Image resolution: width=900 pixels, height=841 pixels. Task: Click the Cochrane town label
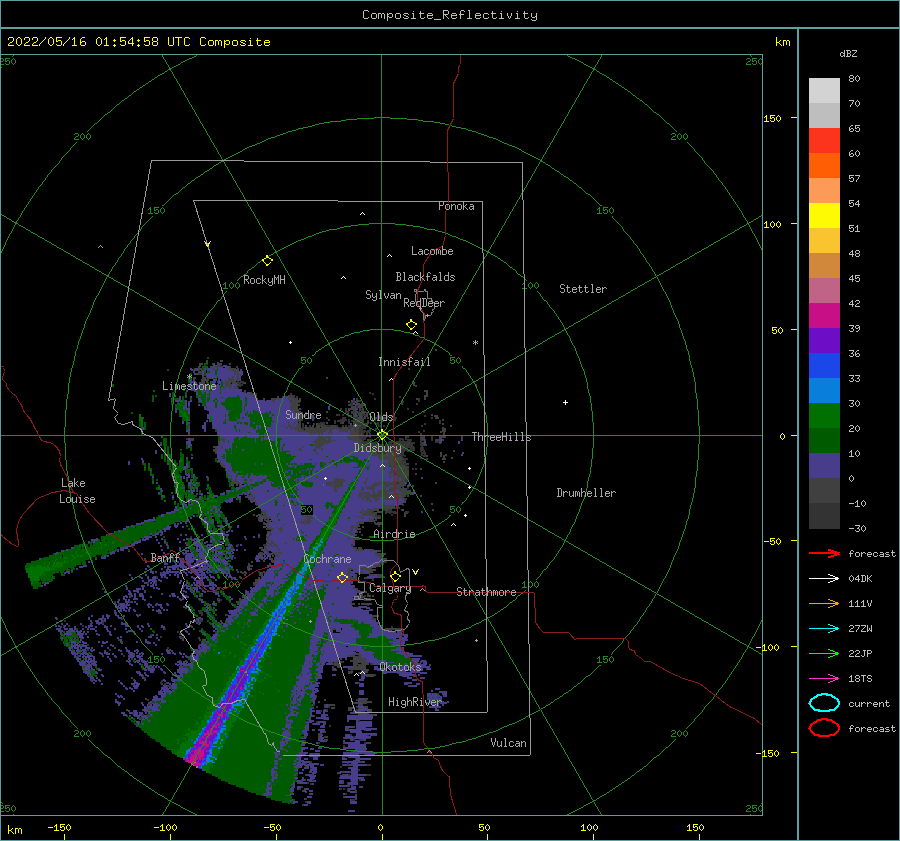point(327,559)
